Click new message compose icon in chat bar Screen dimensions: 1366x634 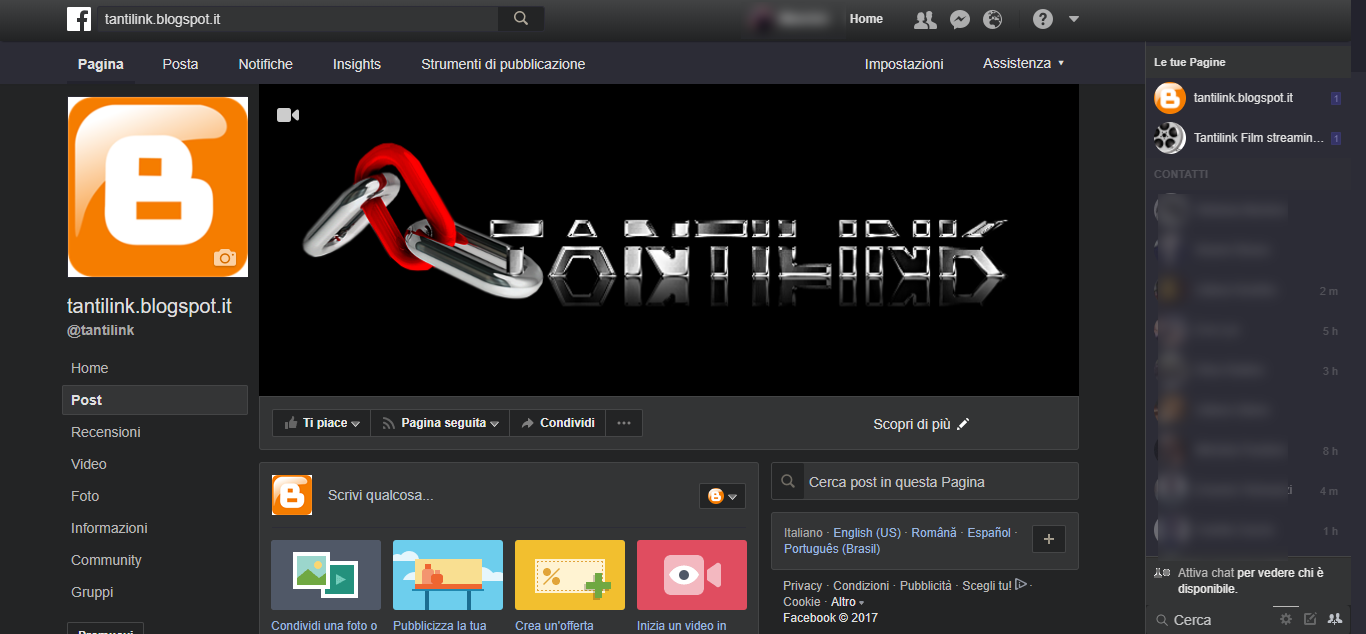[1310, 619]
